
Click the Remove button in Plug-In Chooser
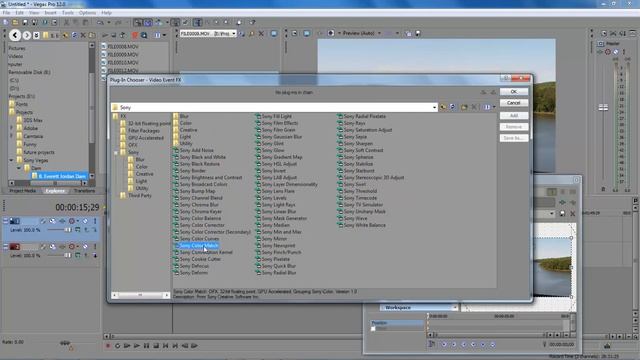pyautogui.click(x=513, y=127)
